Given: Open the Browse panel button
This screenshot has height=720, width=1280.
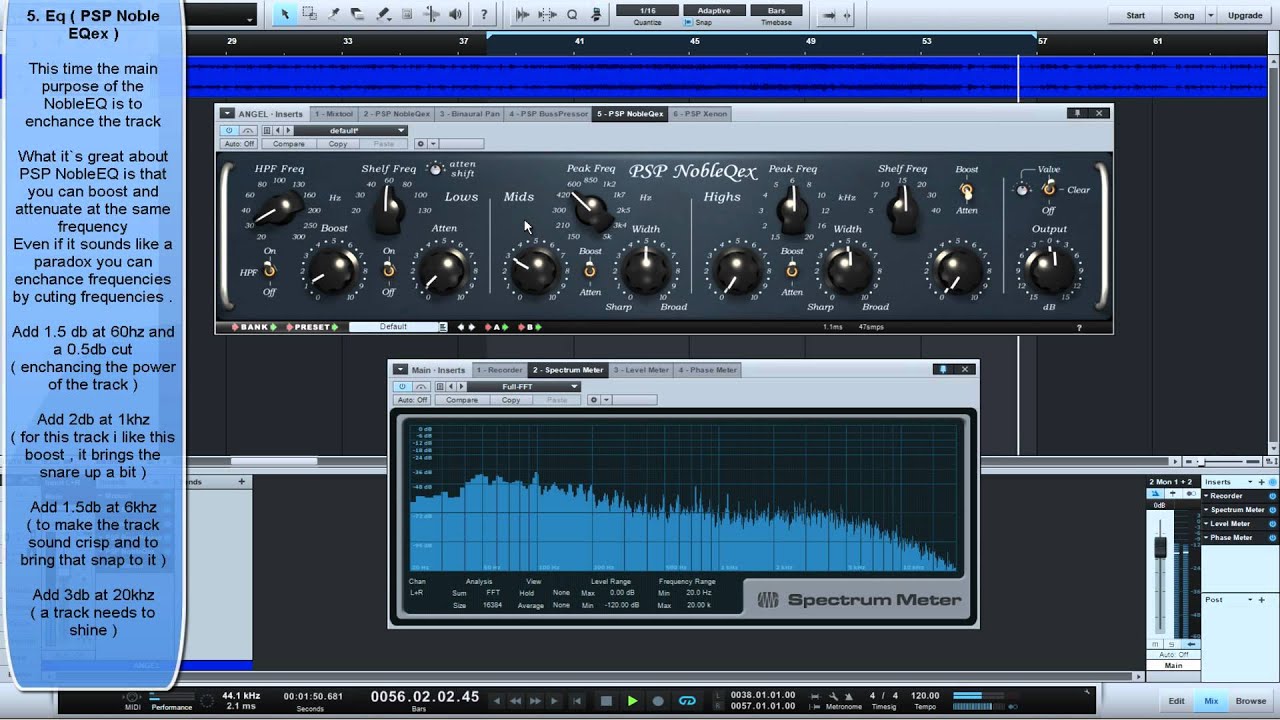Looking at the screenshot, I should pos(1250,701).
